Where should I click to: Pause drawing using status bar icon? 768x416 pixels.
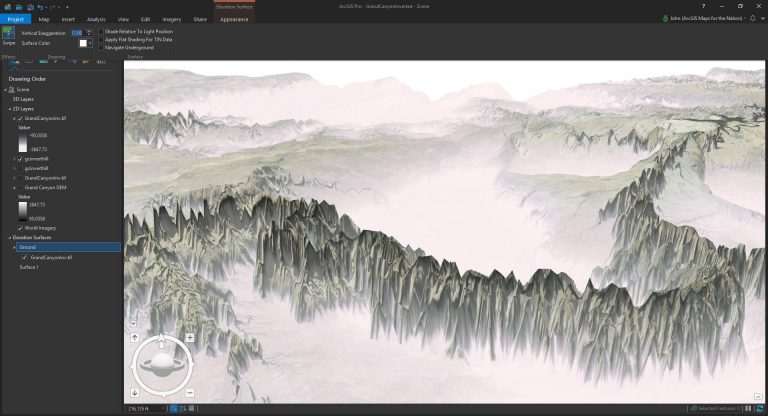748,408
